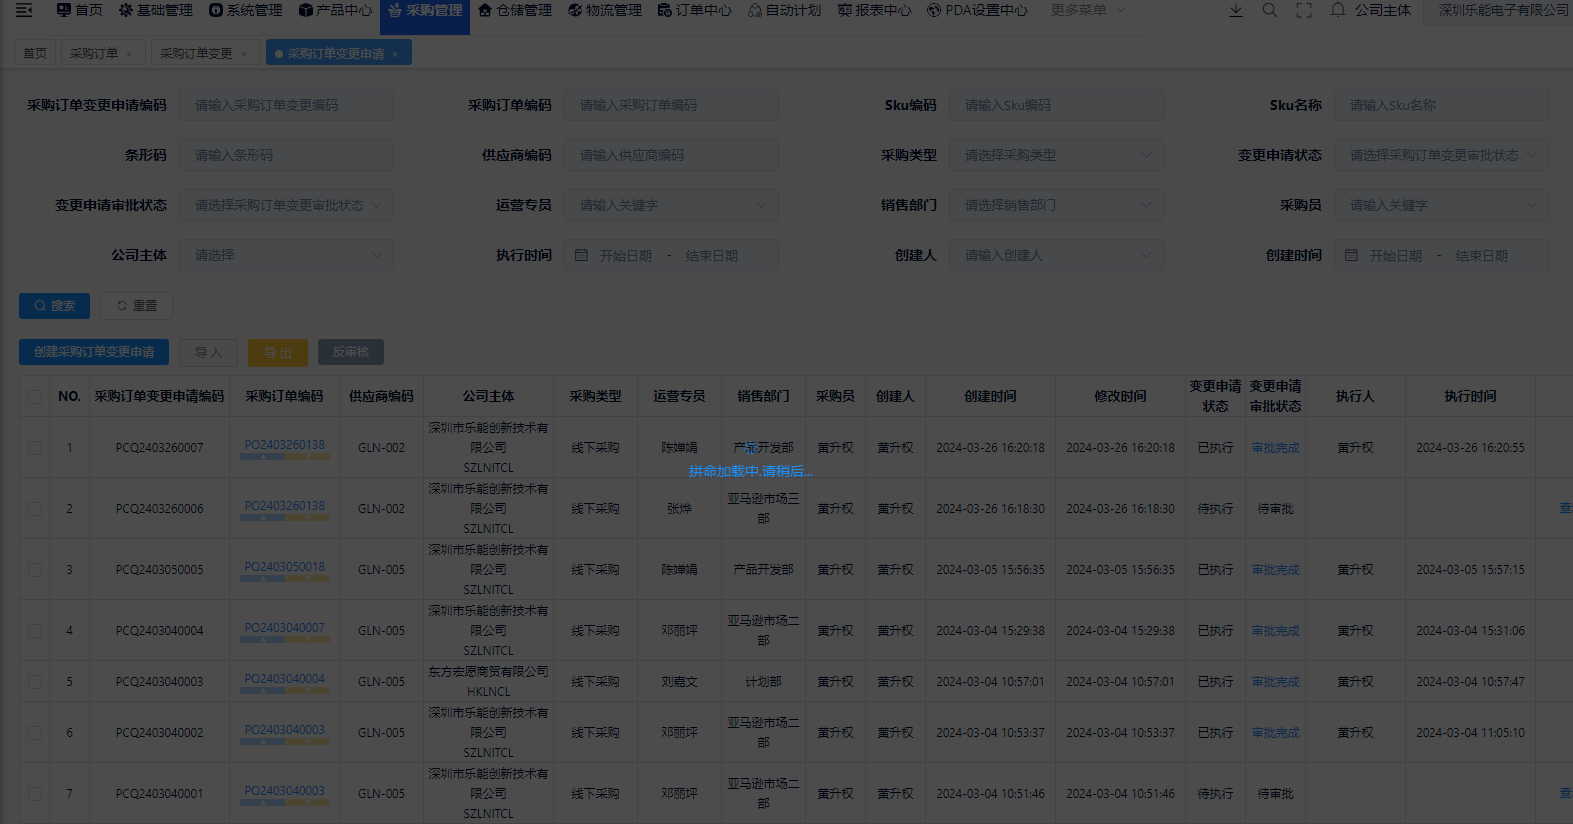Toggle fullscreen icon in top bar
Image resolution: width=1573 pixels, height=824 pixels.
coord(1304,10)
